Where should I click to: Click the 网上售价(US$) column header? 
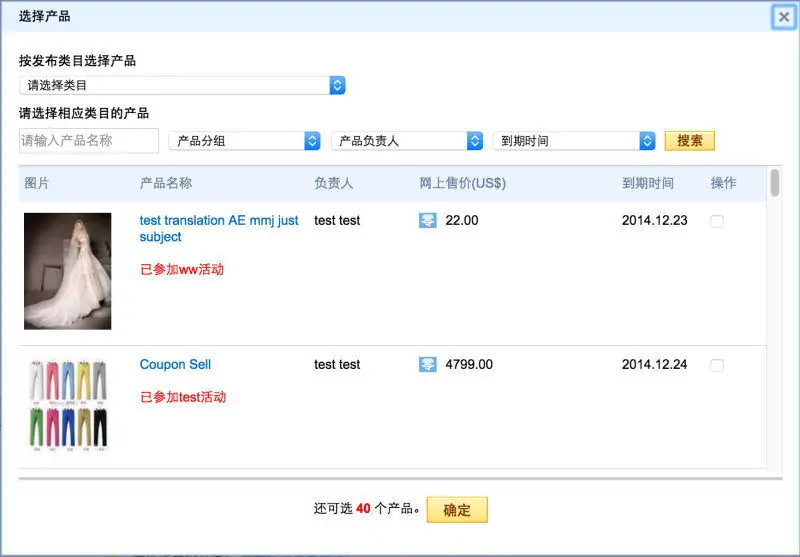coord(462,184)
